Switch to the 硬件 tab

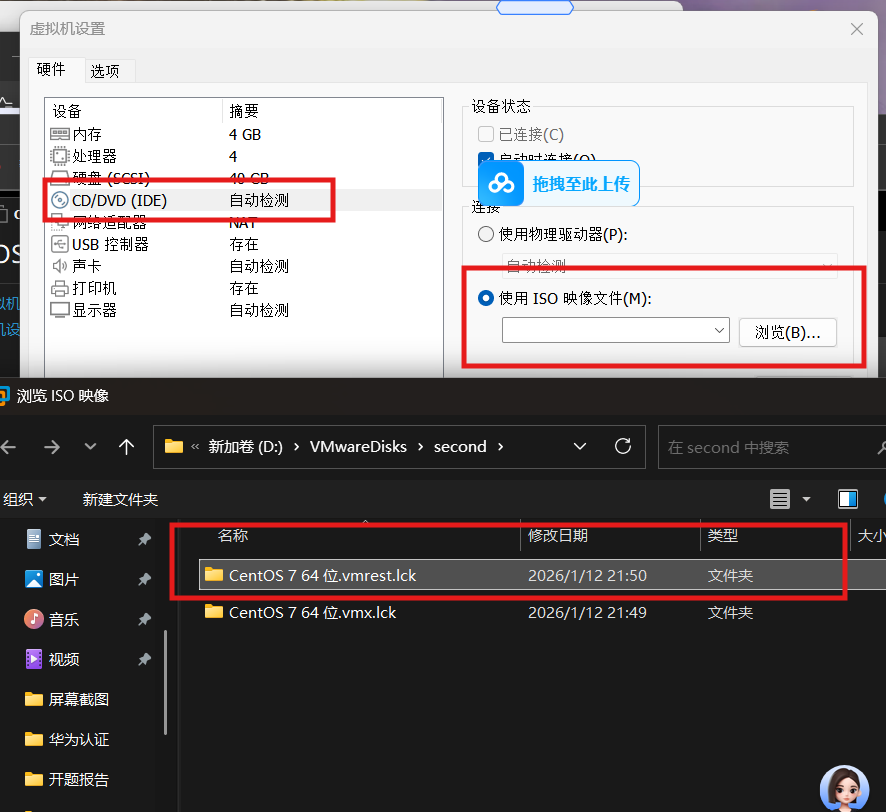(51, 70)
